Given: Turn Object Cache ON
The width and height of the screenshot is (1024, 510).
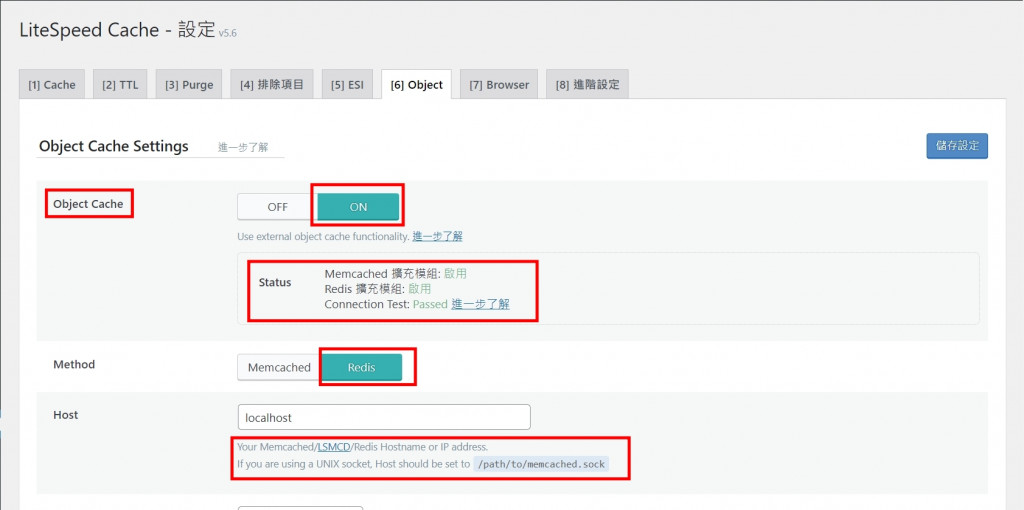Looking at the screenshot, I should [358, 207].
